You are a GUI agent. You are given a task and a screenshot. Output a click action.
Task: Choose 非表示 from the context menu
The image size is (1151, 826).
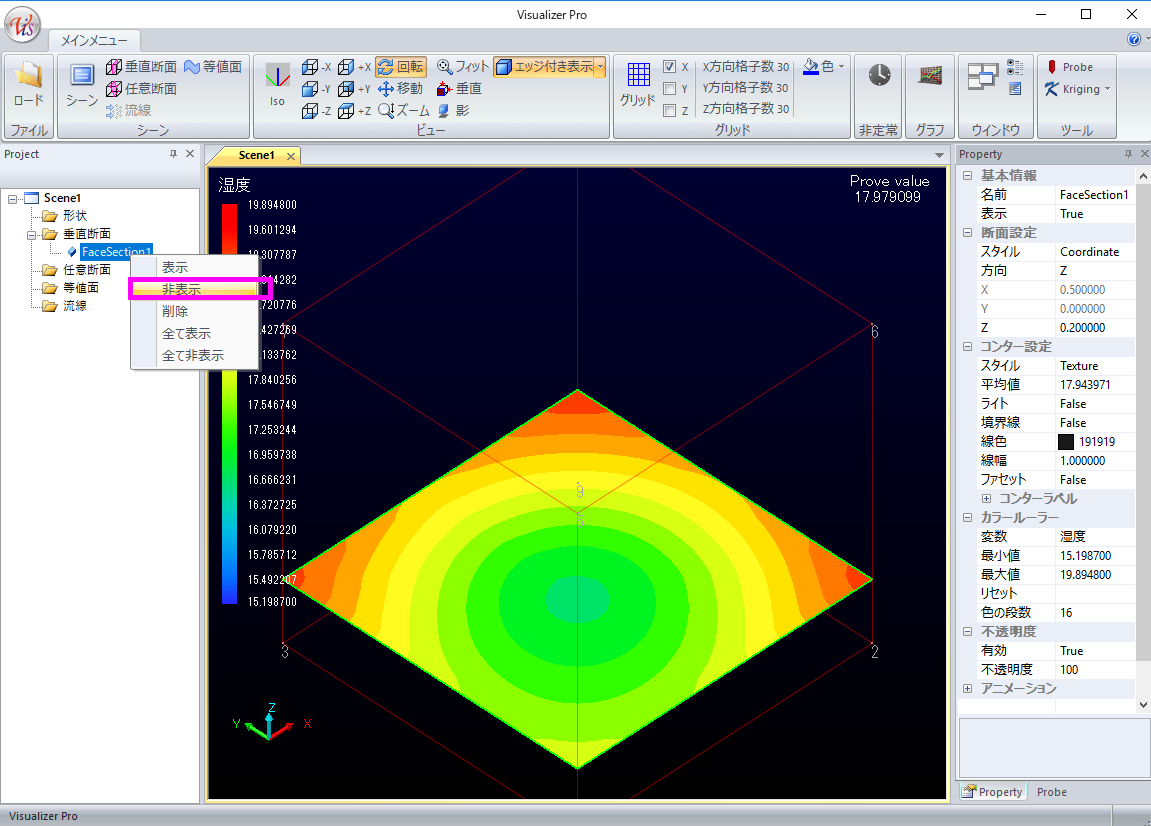[181, 290]
